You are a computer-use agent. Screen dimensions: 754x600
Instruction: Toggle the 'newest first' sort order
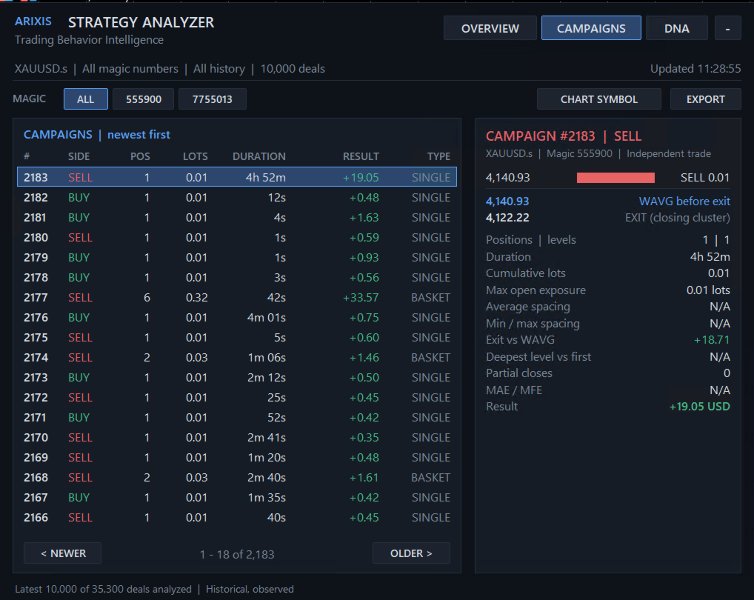click(138, 135)
